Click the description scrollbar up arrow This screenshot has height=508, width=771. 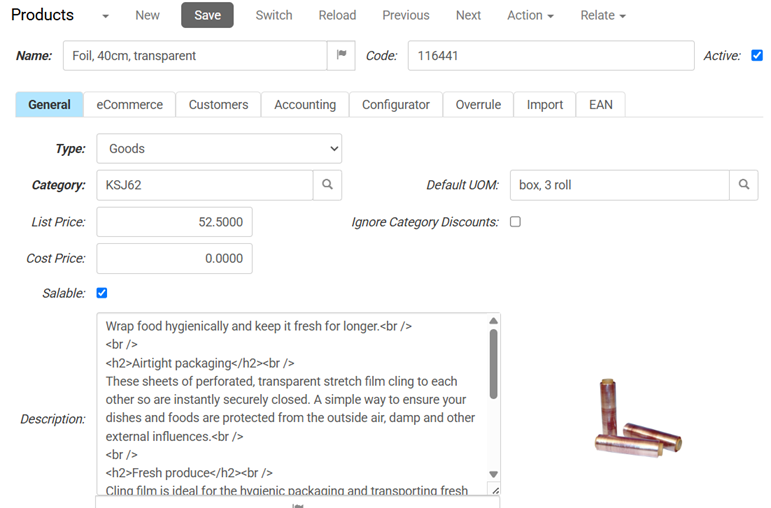coord(493,321)
